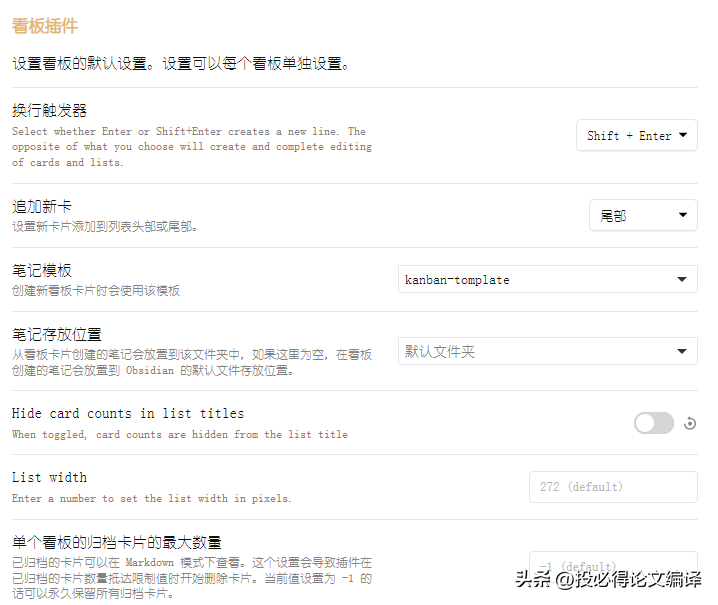Screen dimensions: 718x605
Task: Select the When toggled, card counts are hidden text
Action: [x=180, y=434]
